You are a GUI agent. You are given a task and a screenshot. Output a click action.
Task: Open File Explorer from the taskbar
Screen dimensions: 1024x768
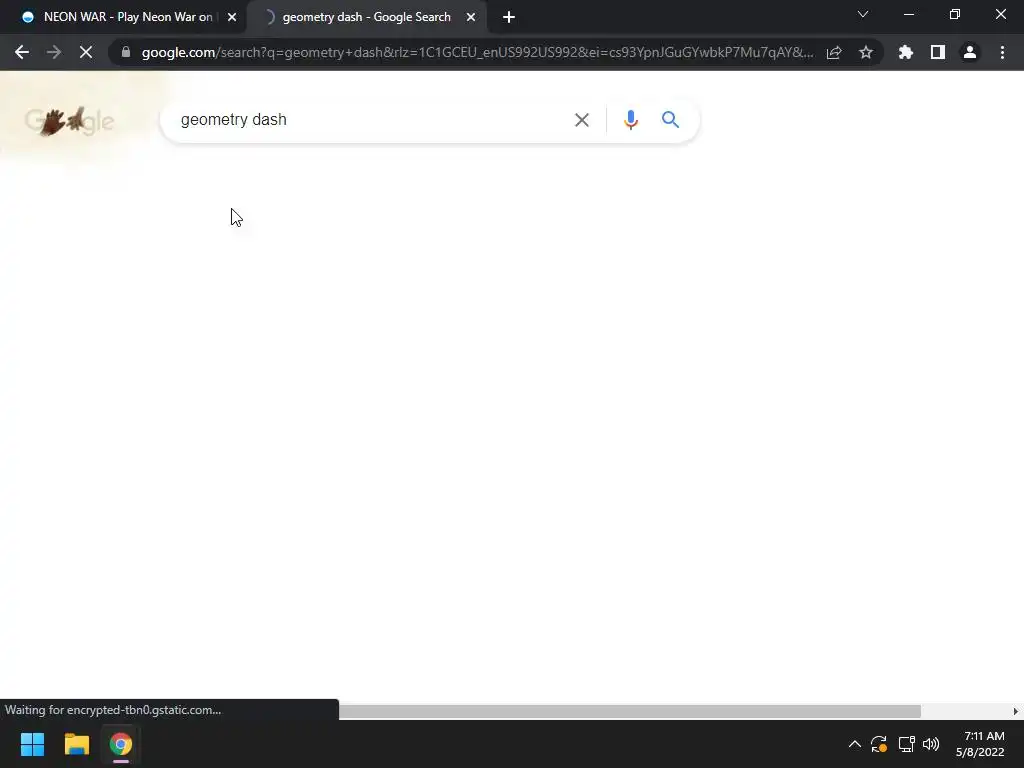[x=76, y=744]
